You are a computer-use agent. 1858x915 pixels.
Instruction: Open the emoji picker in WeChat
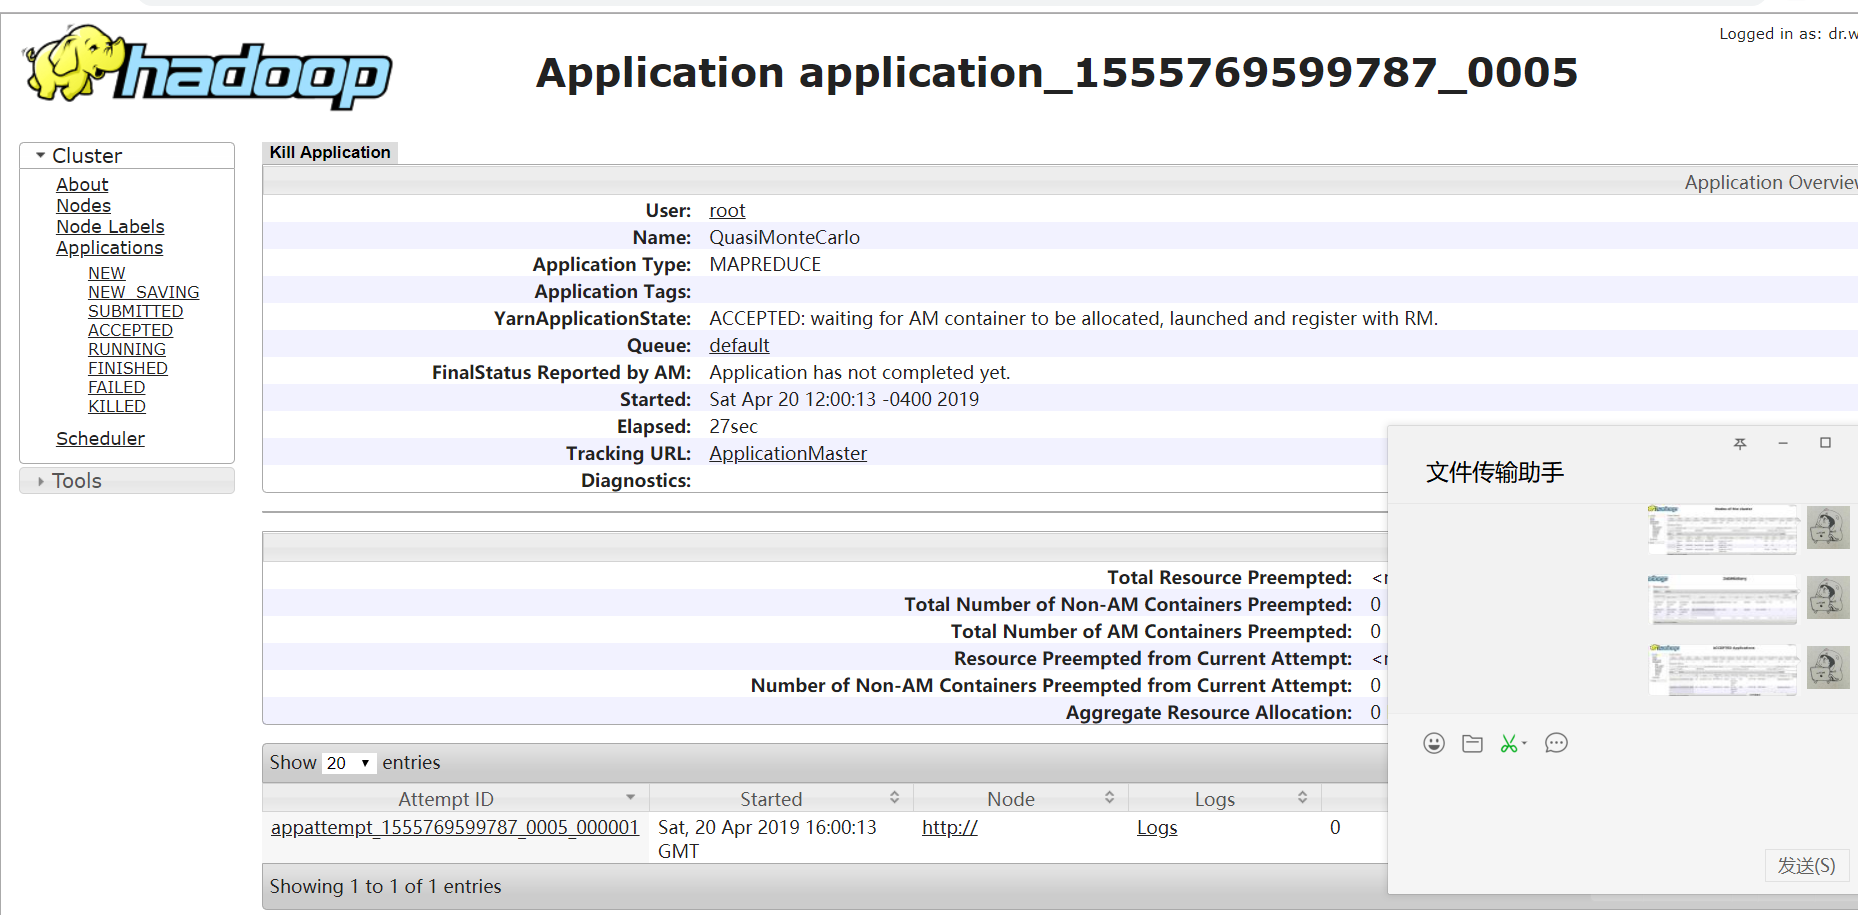click(1434, 743)
